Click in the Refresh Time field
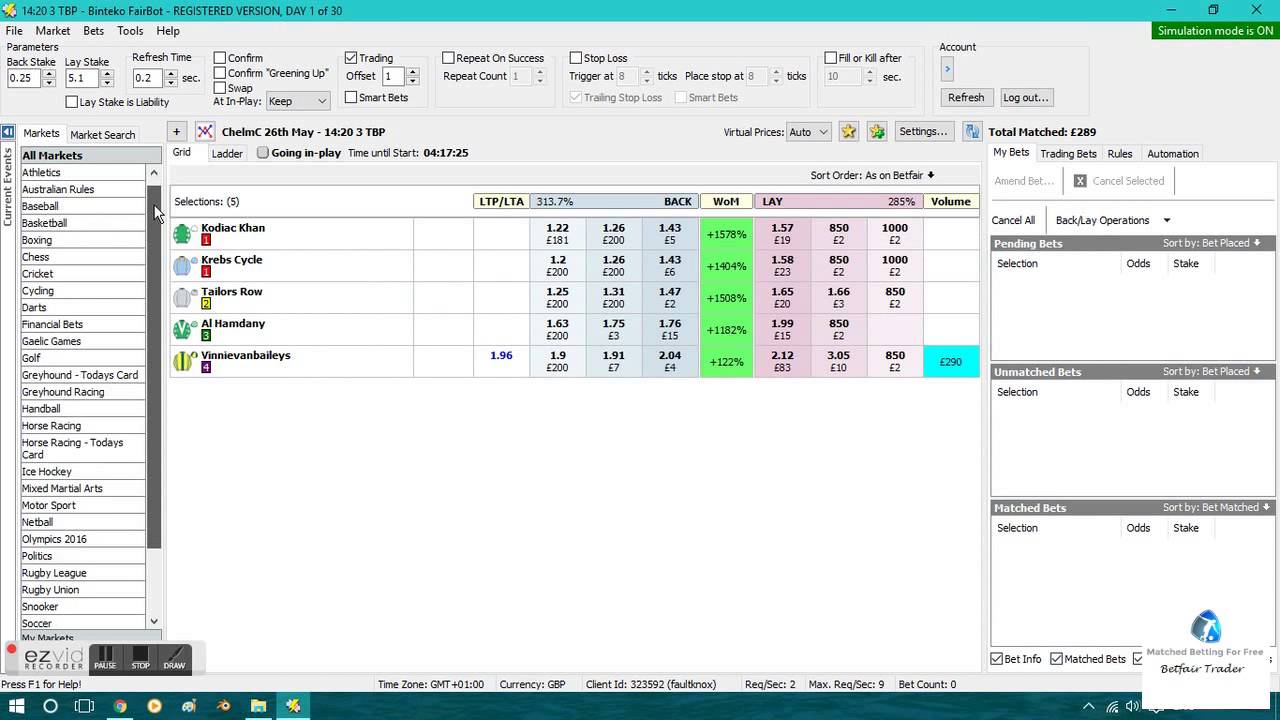The width and height of the screenshot is (1280, 720). click(148, 78)
